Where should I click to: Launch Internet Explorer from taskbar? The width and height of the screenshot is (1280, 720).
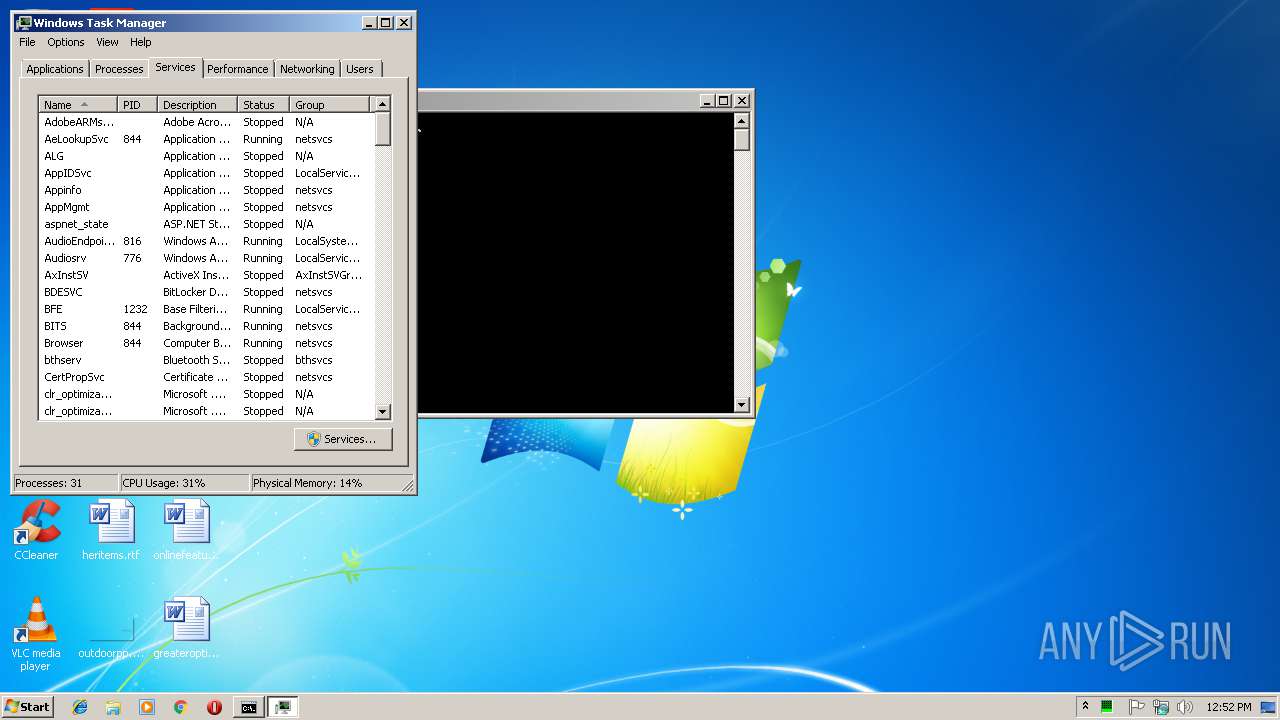click(x=80, y=707)
